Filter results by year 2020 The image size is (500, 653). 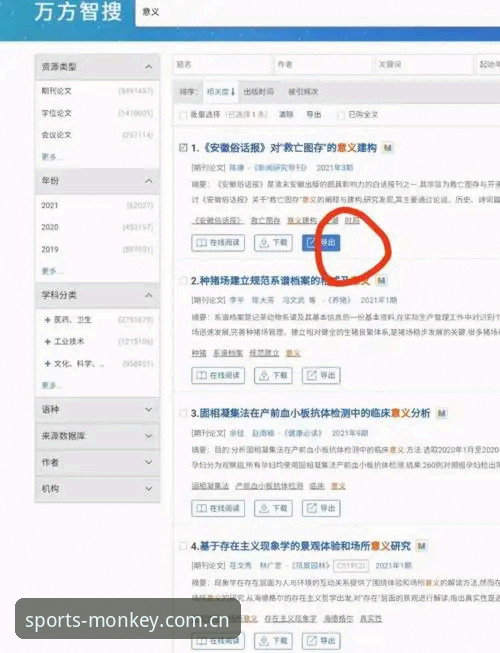[50, 227]
